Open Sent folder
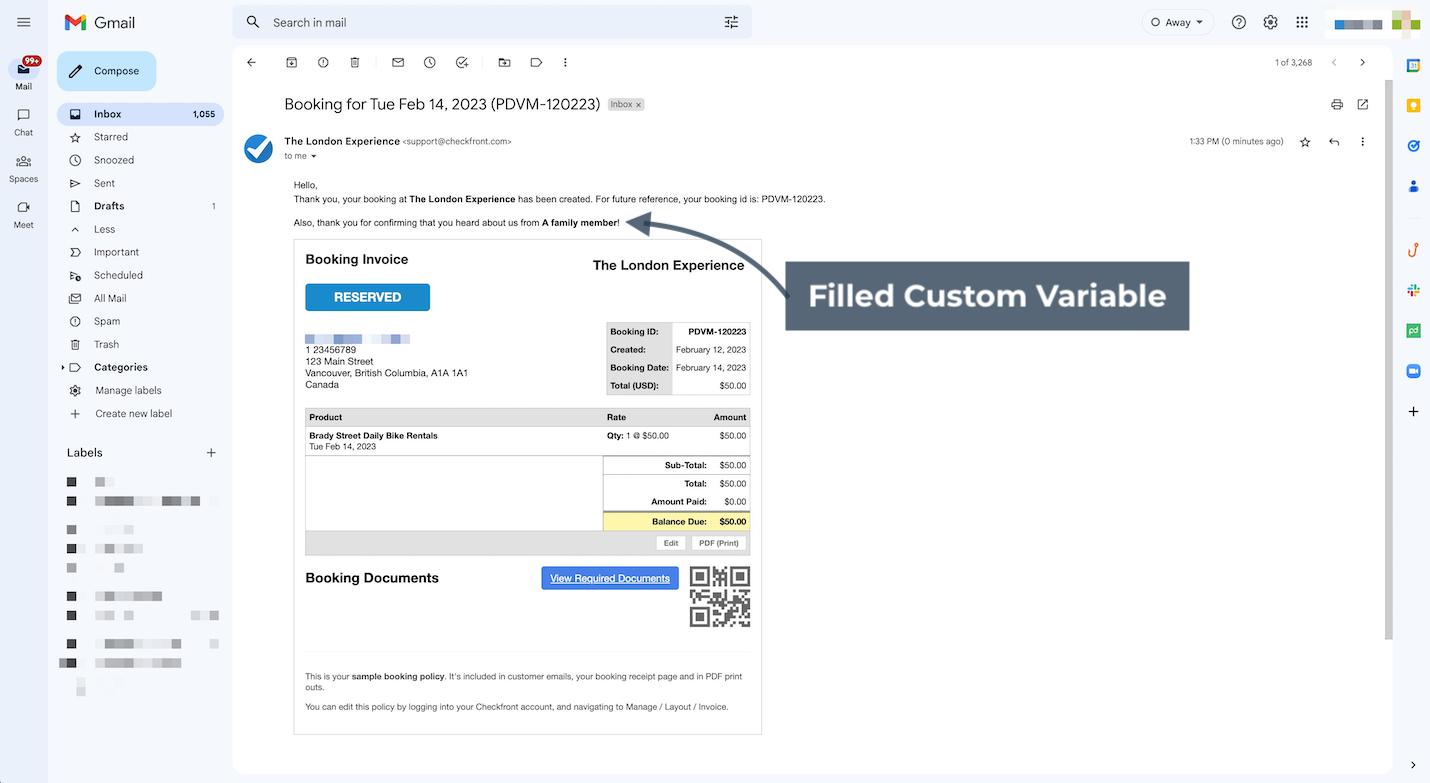The height and width of the screenshot is (783, 1430). 140,183
